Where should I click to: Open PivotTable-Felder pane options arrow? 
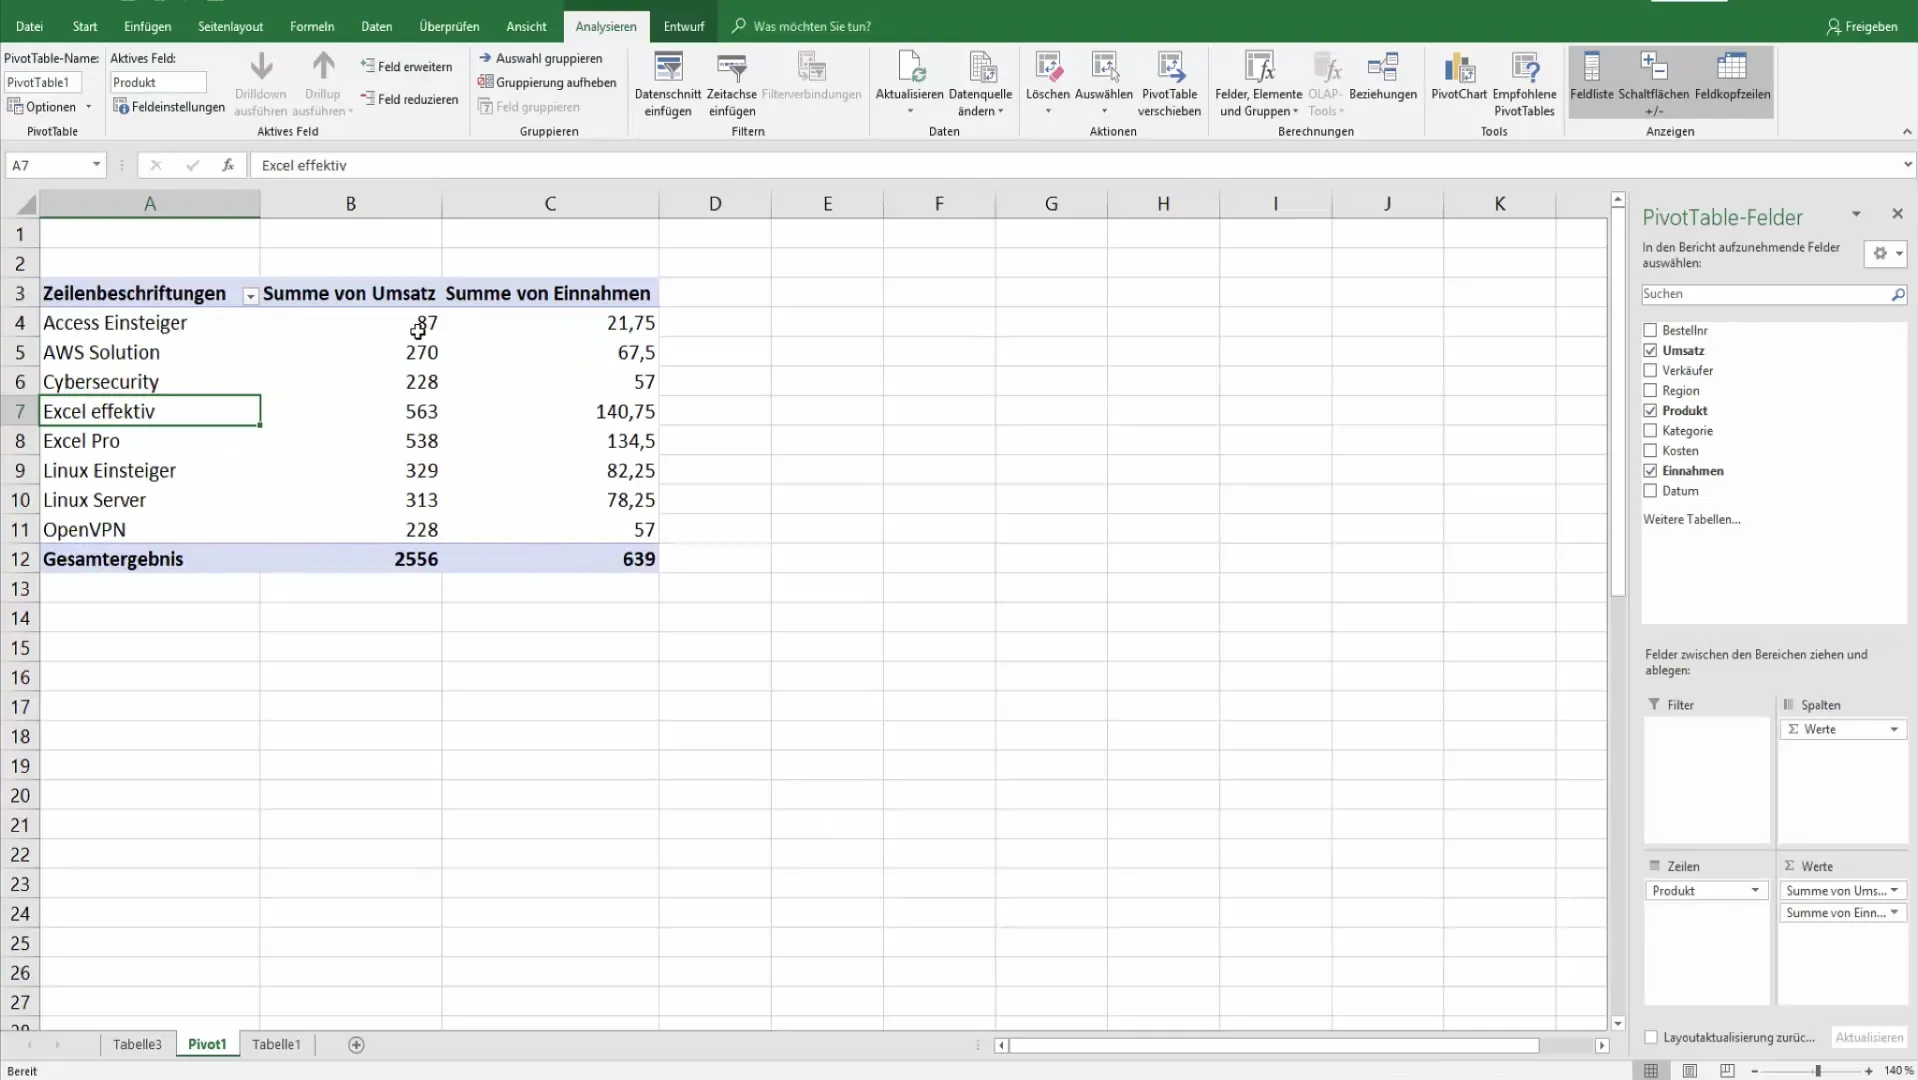pyautogui.click(x=1856, y=214)
